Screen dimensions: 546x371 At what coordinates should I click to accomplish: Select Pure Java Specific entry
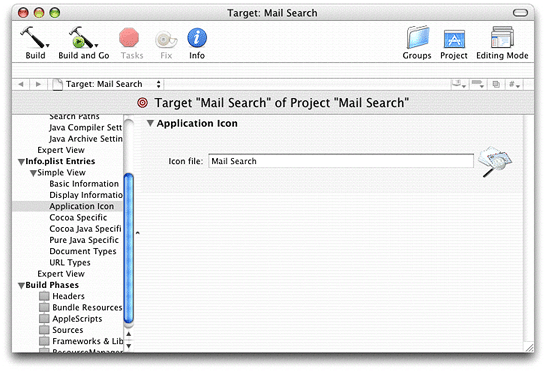(x=84, y=240)
